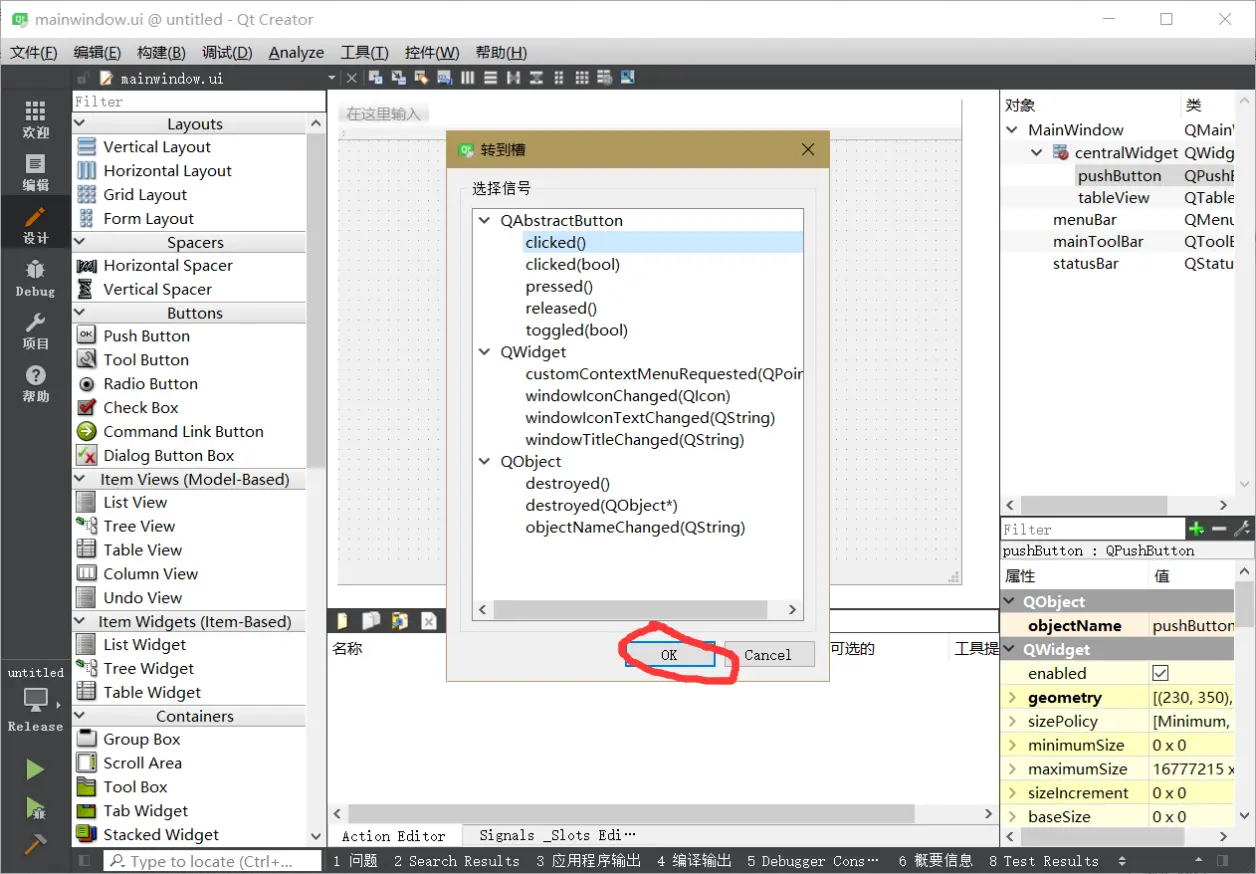1256x874 pixels.
Task: Close the mainwindow.ui document with X icon
Action: (x=351, y=78)
